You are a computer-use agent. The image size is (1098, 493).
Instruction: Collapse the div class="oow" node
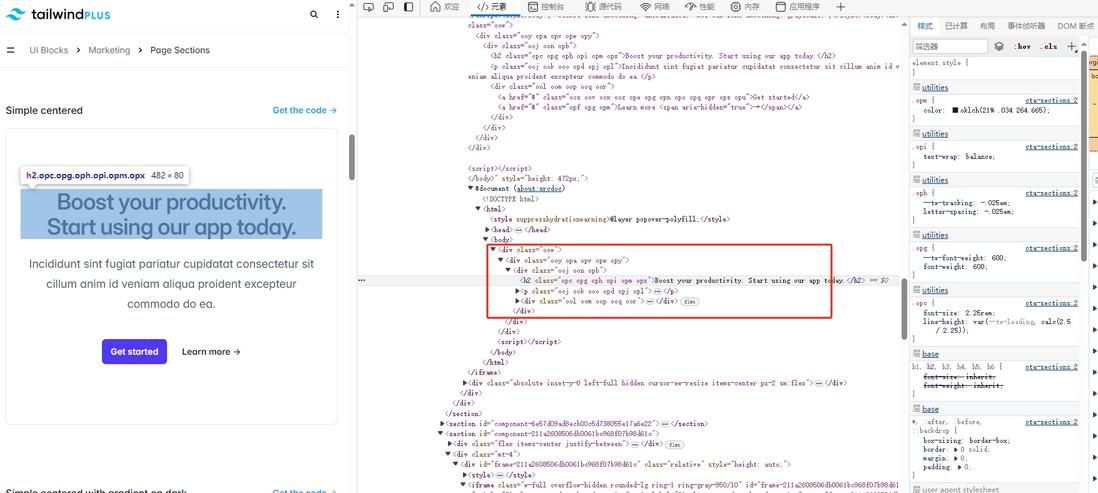pyautogui.click(x=493, y=250)
